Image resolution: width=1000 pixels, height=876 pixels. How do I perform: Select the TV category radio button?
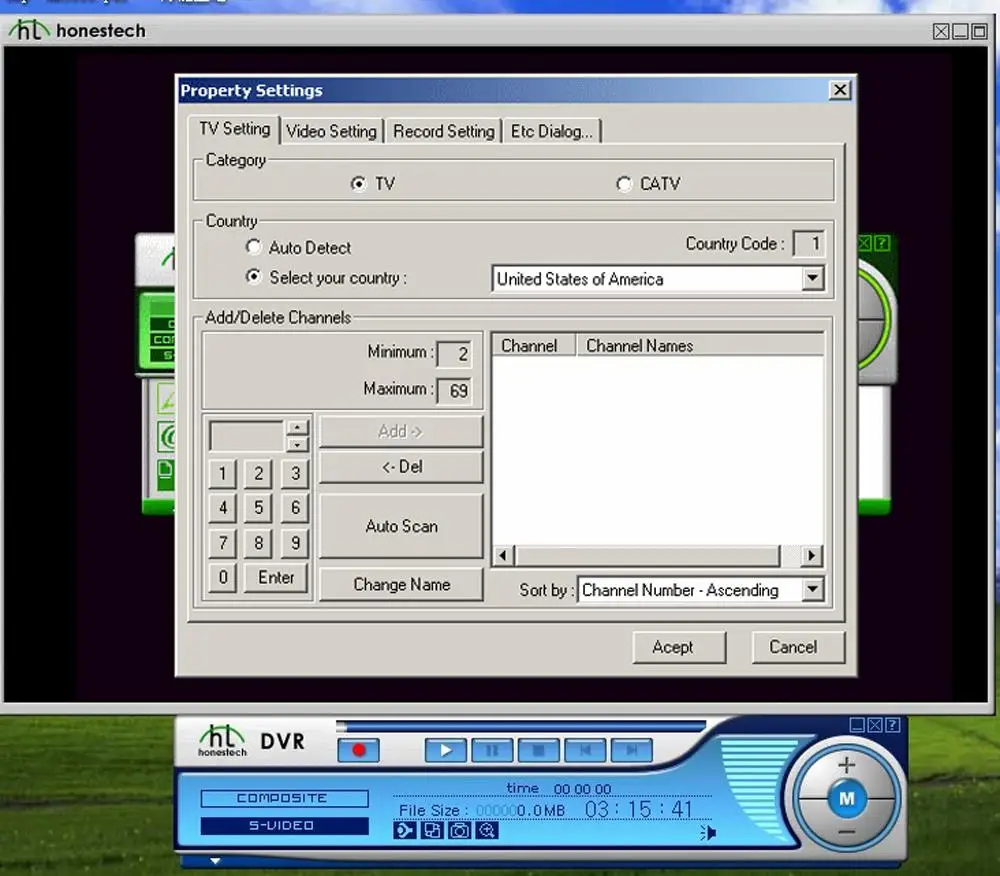(359, 184)
